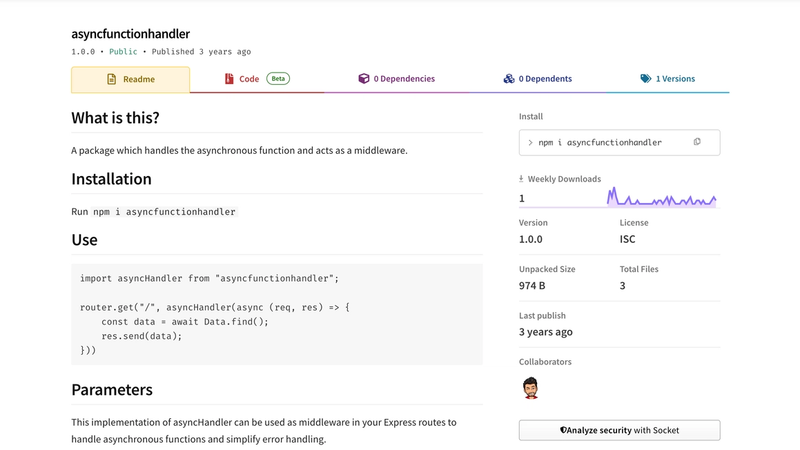Click the 'await Data.find()' code line

coord(185,321)
